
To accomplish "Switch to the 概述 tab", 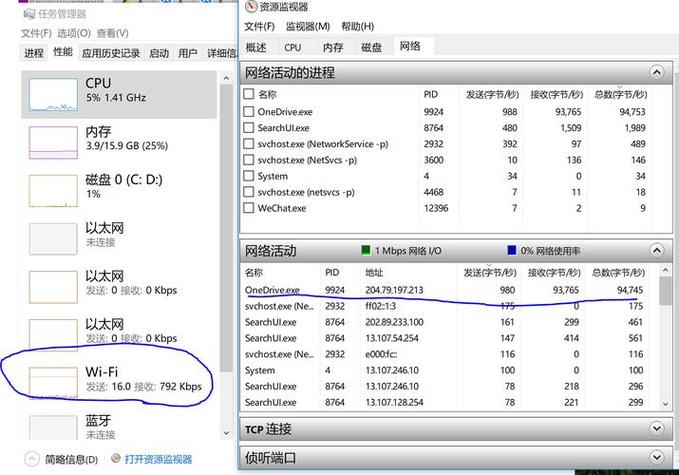I will point(256,47).
